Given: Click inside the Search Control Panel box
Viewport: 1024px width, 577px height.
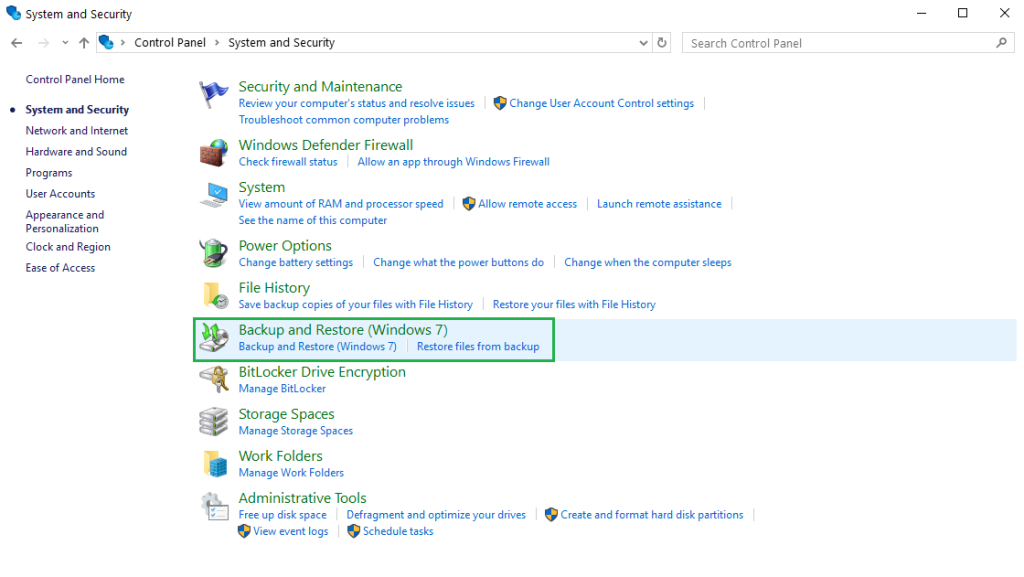Looking at the screenshot, I should [x=848, y=42].
